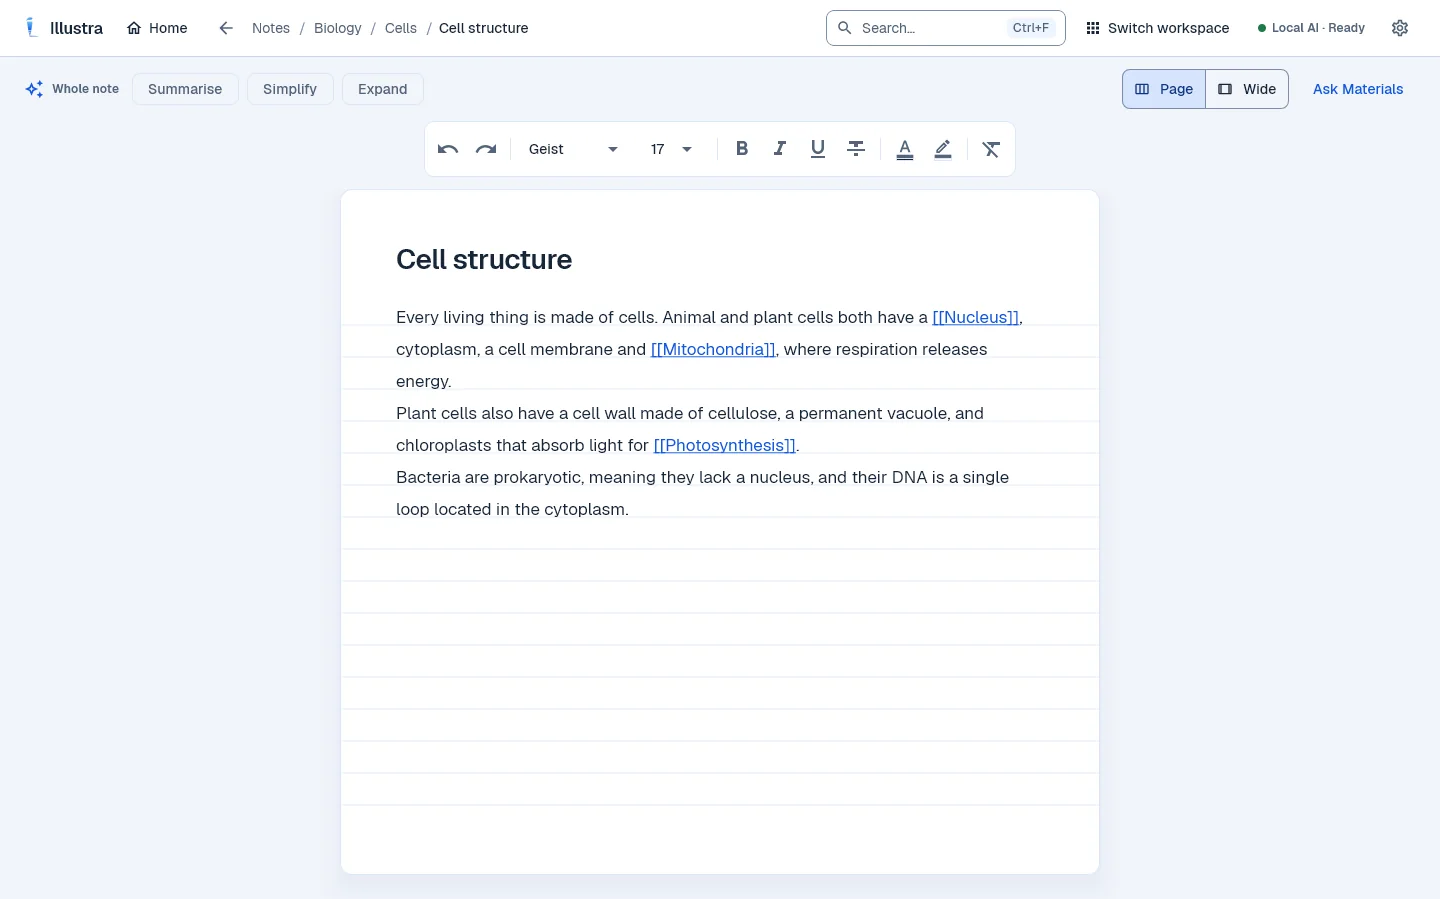Toggle bold formatting

742,149
